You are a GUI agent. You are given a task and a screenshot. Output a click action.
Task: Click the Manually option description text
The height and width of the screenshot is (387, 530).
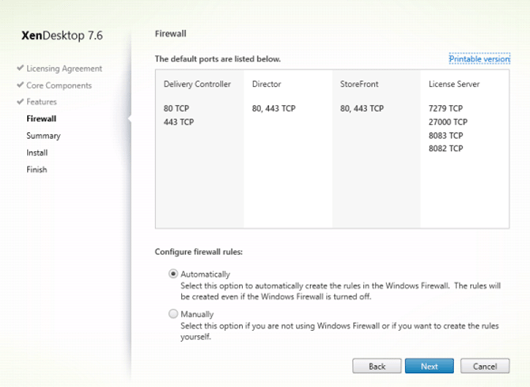coord(340,331)
